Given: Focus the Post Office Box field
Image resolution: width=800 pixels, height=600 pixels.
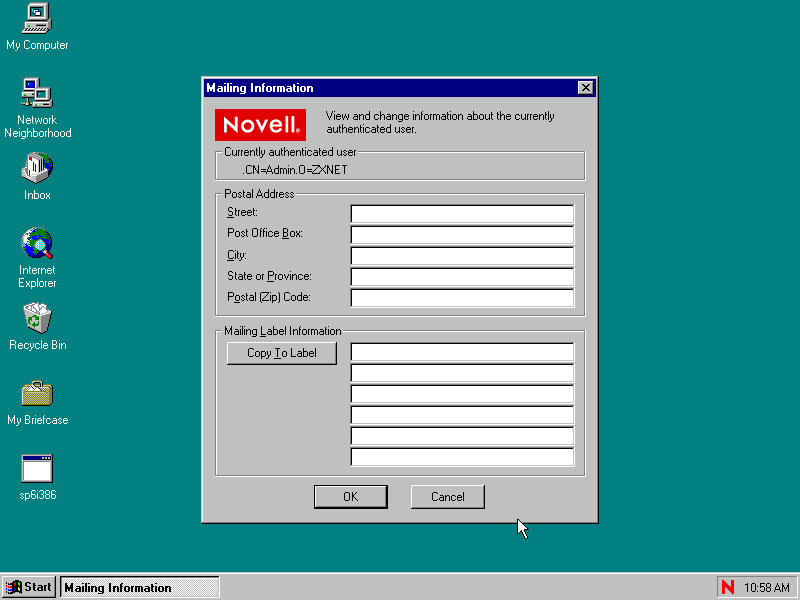Looking at the screenshot, I should (462, 235).
